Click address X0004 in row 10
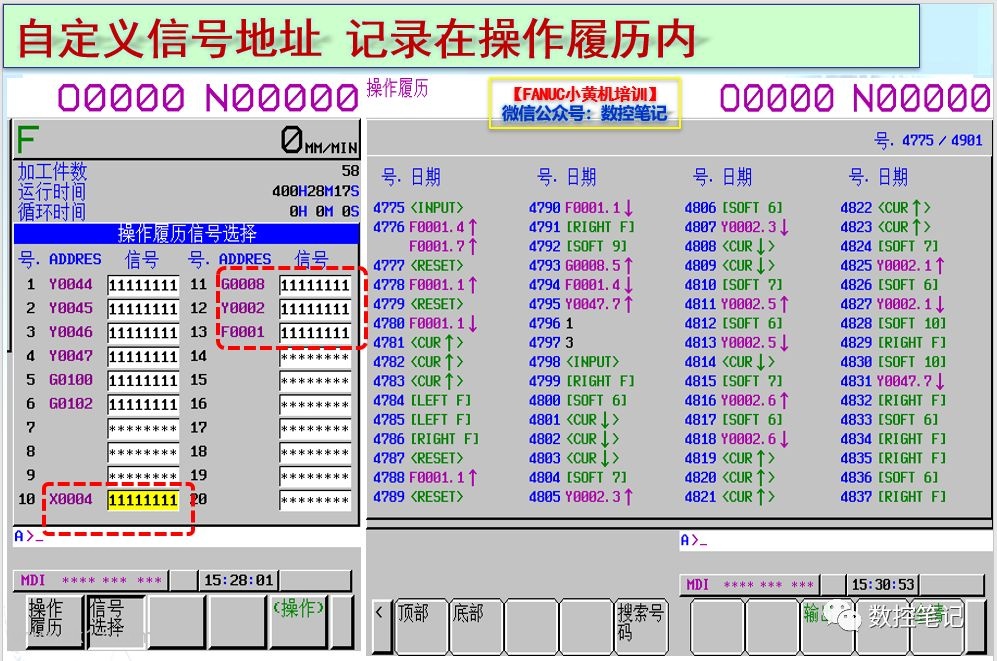This screenshot has width=997, height=661. pyautogui.click(x=71, y=499)
